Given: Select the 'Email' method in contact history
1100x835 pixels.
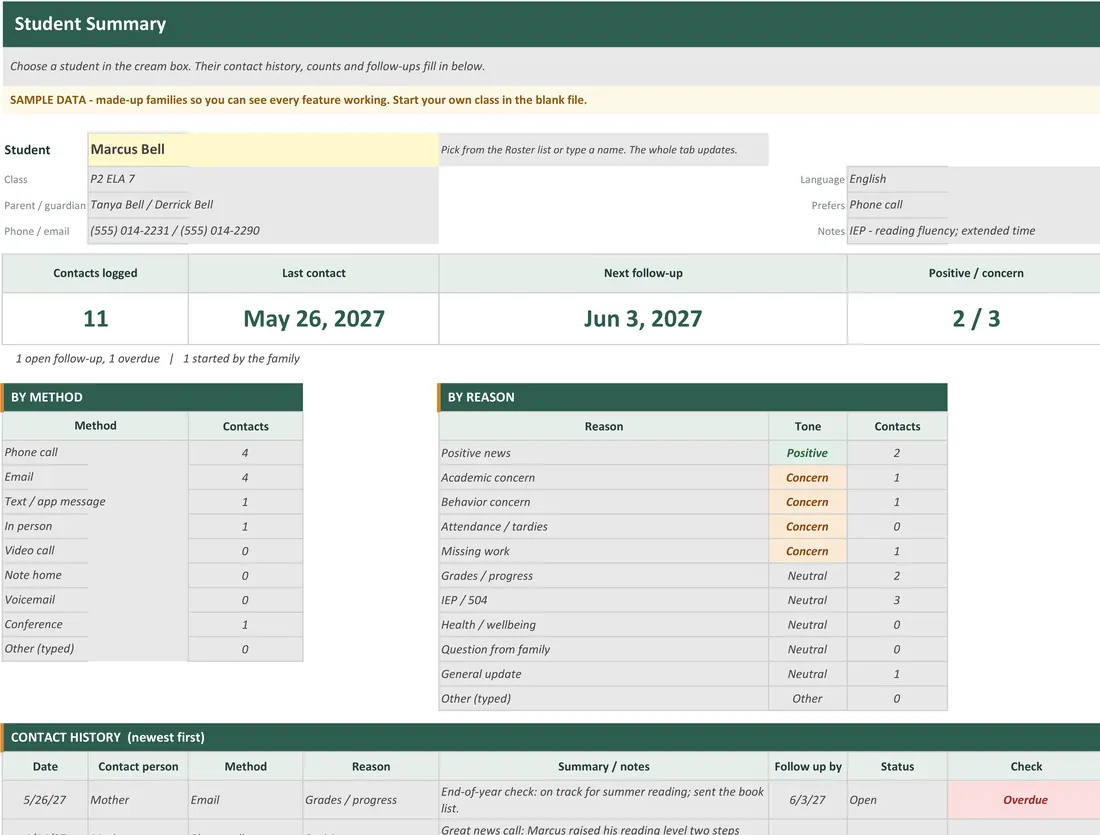Looking at the screenshot, I should 246,800.
